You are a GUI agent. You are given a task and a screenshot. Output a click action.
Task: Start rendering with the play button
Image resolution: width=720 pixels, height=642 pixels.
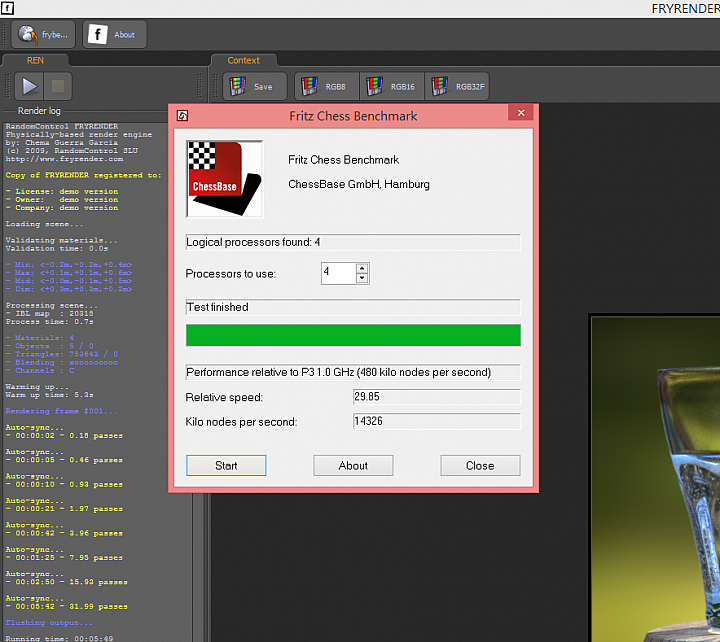pyautogui.click(x=29, y=86)
